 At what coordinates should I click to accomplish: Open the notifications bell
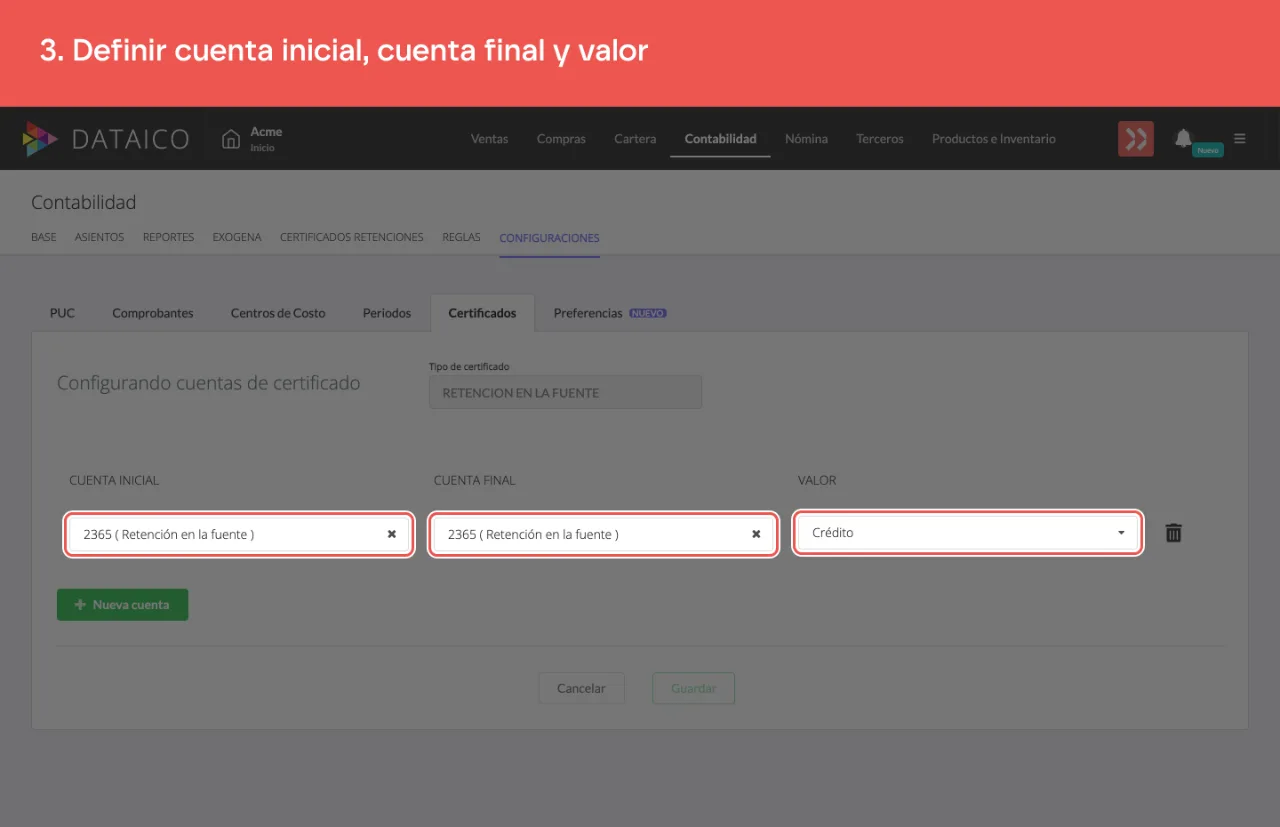pos(1183,138)
